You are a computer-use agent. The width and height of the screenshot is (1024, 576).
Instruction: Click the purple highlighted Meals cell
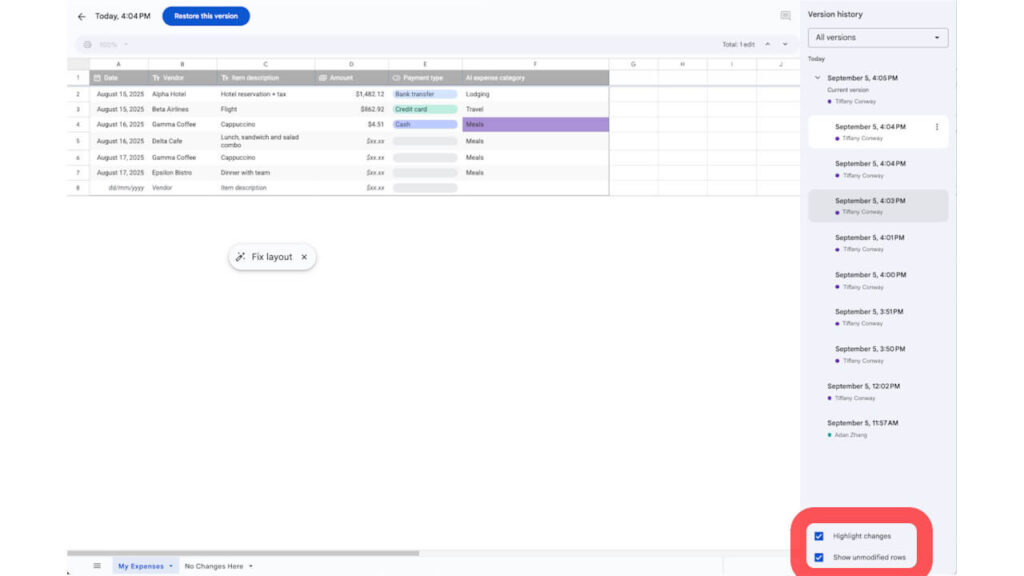coord(536,124)
